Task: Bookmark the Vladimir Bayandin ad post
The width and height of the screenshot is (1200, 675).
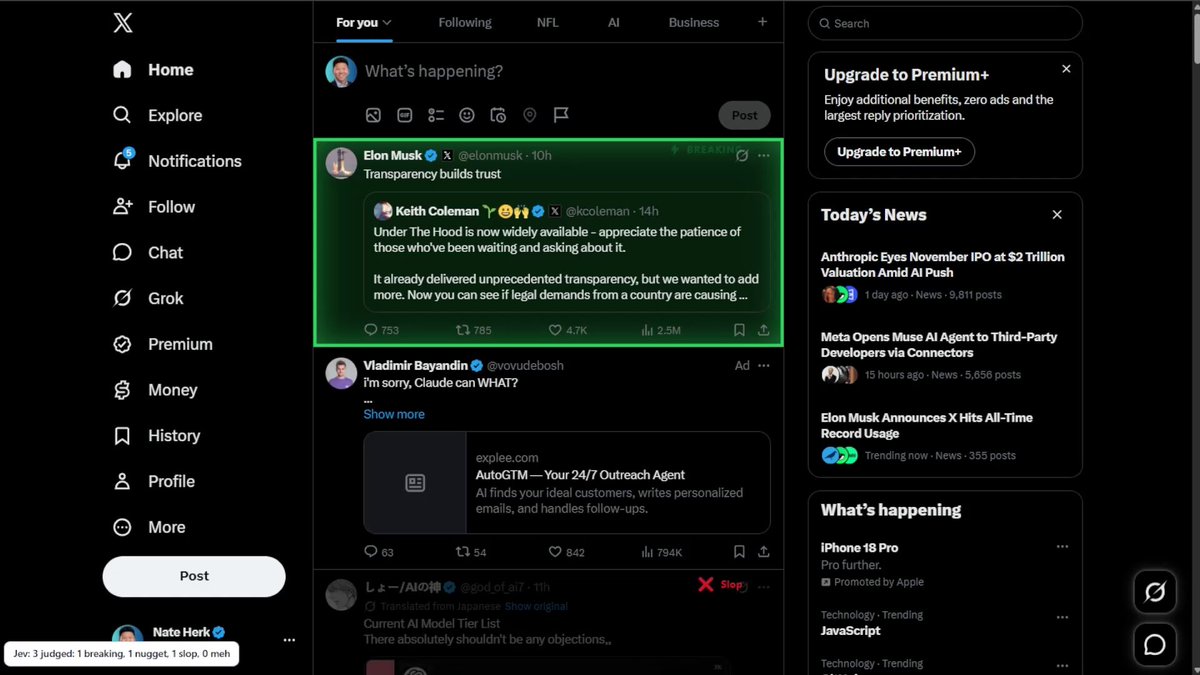Action: [x=739, y=552]
